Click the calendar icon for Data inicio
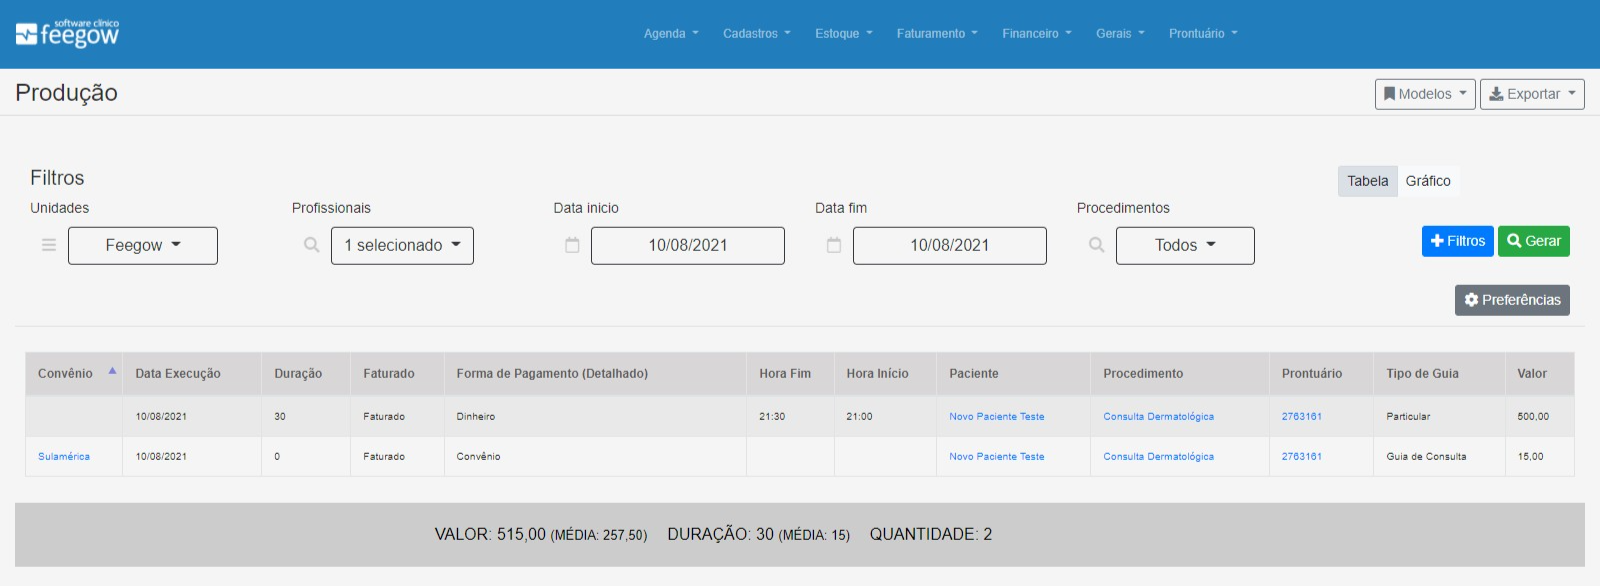Screen dimensions: 1600x586 [572, 245]
